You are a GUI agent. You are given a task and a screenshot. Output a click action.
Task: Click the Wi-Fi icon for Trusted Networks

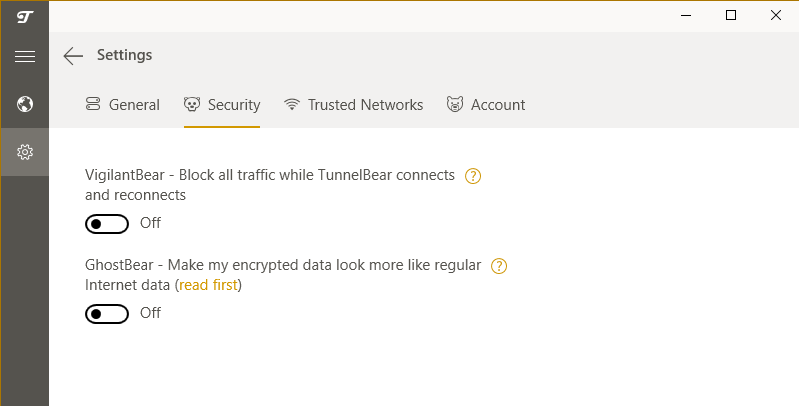click(292, 105)
